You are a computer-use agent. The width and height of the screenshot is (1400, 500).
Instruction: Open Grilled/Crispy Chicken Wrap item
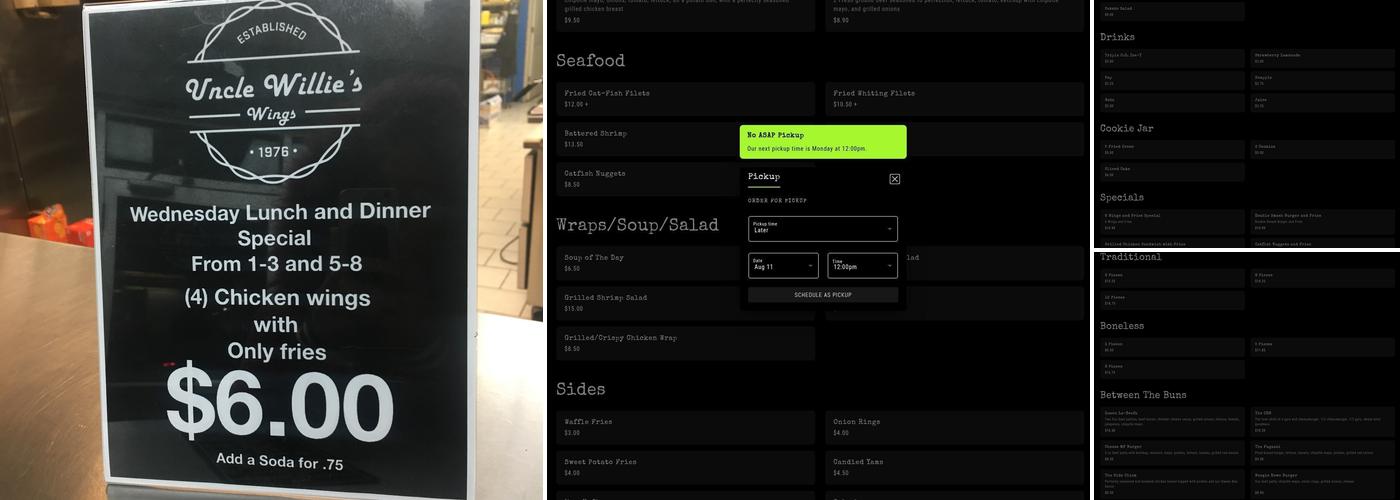click(x=685, y=343)
